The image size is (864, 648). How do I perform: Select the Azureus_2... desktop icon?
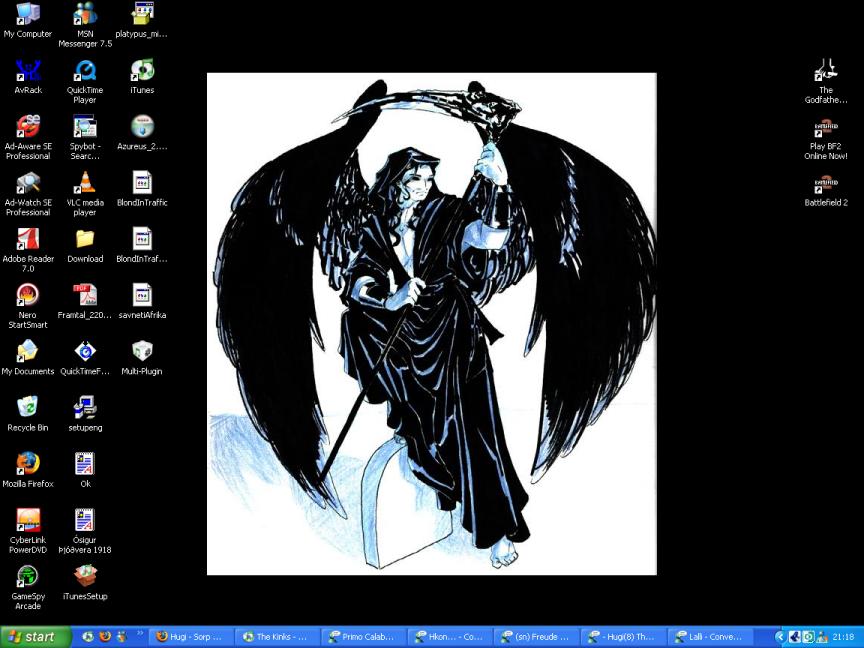[142, 133]
